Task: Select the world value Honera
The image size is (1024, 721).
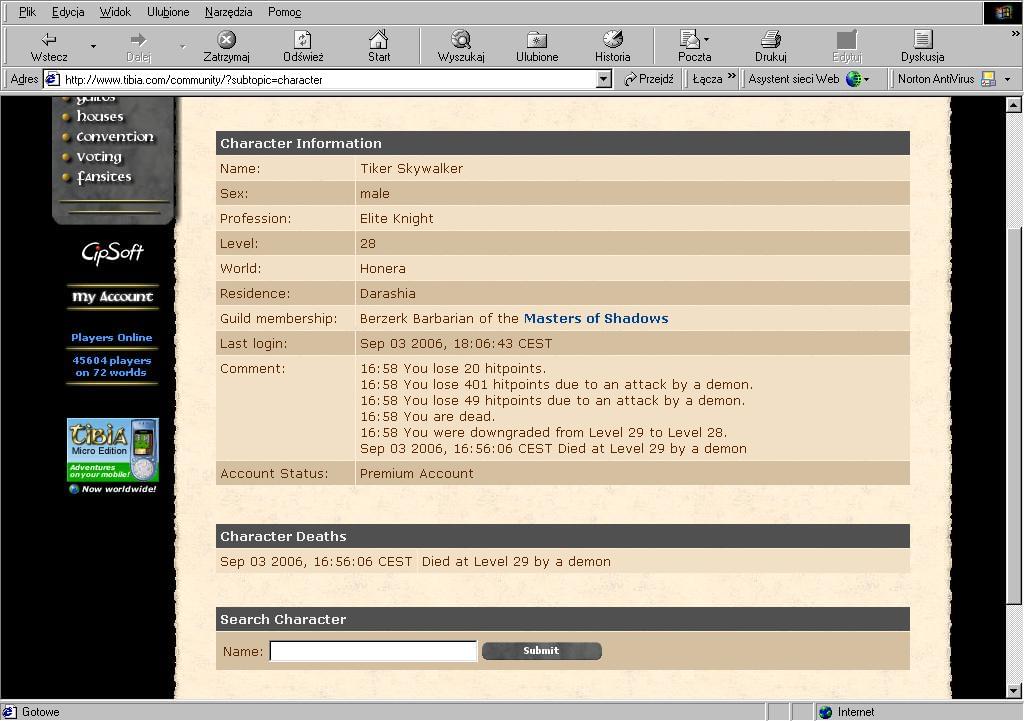Action: tap(383, 268)
